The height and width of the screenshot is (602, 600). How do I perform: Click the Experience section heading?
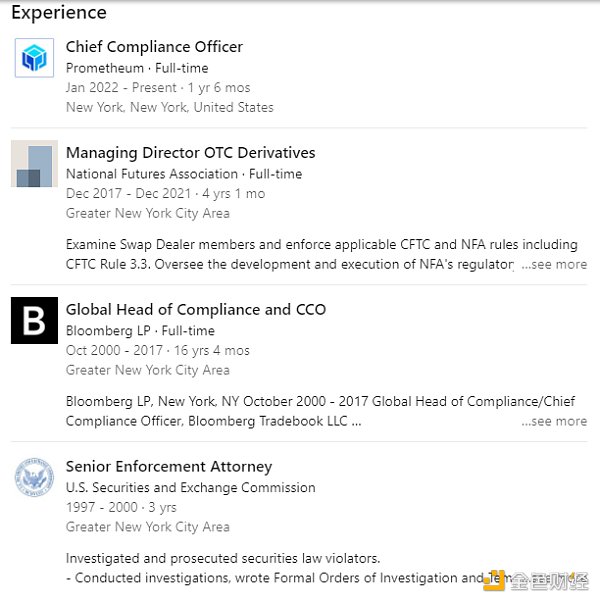coord(58,14)
